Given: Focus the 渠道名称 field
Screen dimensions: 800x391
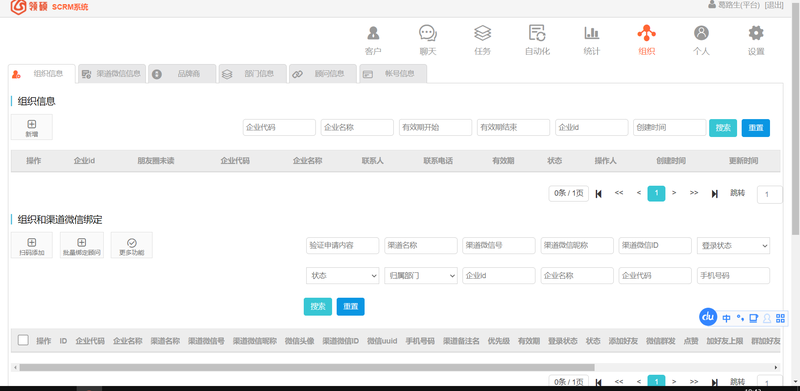Looking at the screenshot, I should [420, 246].
